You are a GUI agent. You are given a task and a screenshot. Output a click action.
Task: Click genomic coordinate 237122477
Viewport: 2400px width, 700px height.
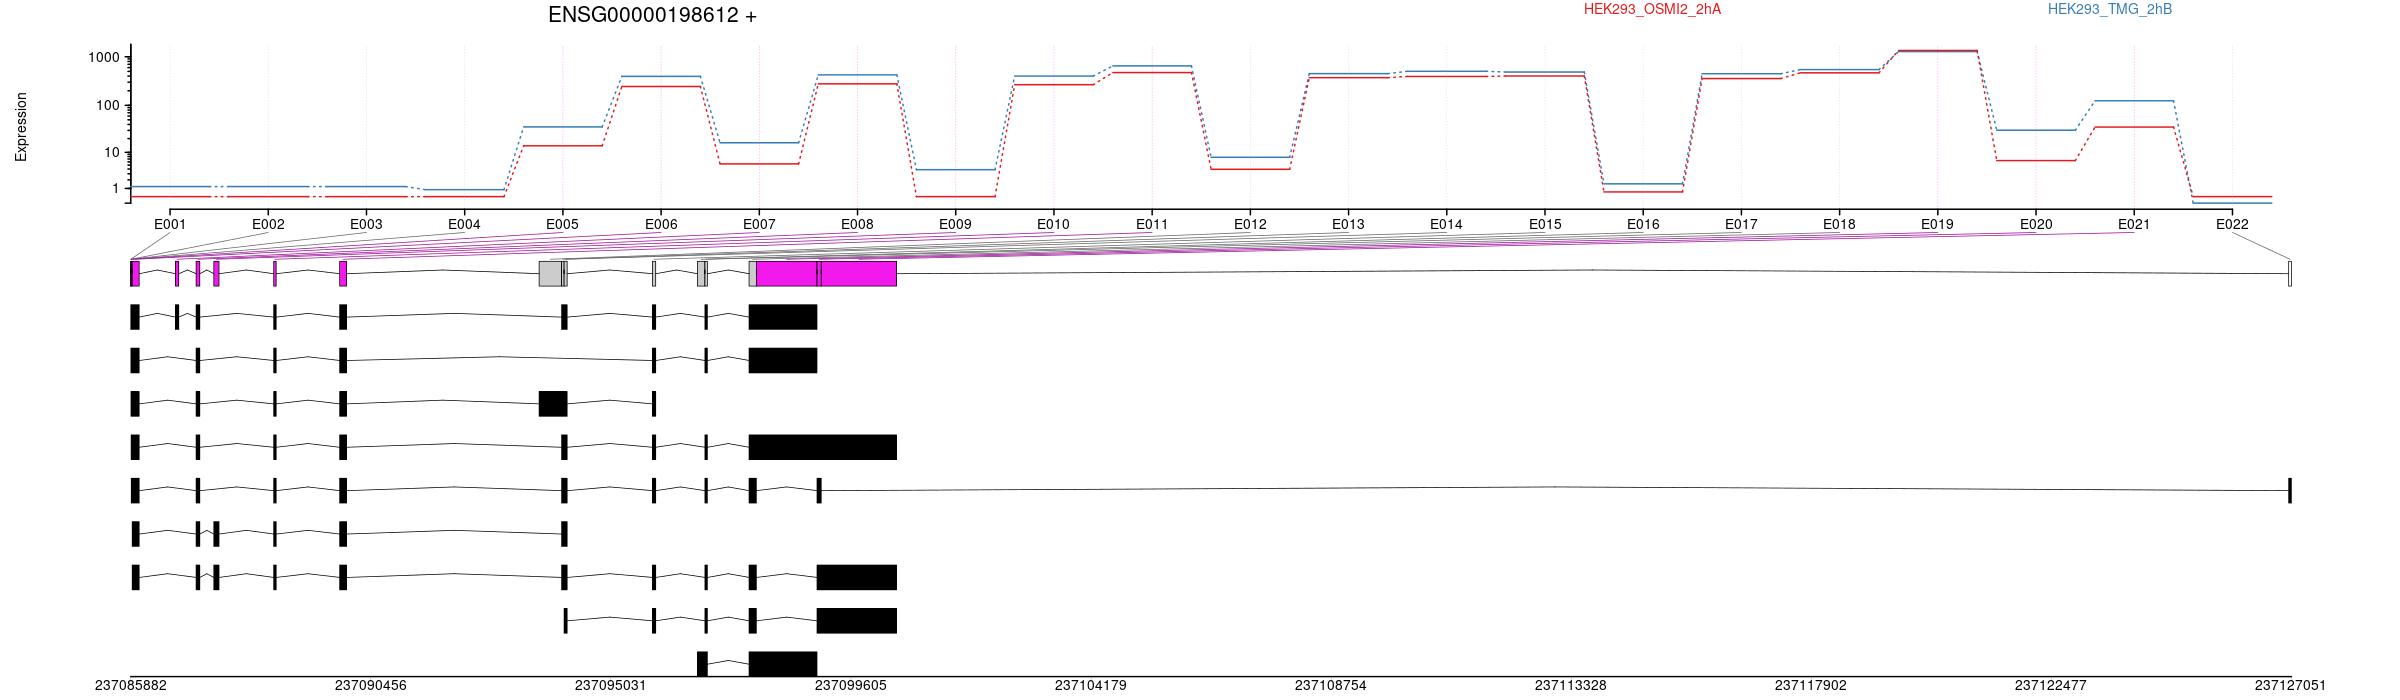2051,686
